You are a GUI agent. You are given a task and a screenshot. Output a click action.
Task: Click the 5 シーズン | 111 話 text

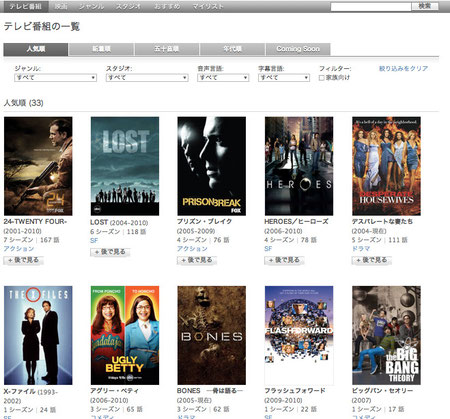[380, 240]
